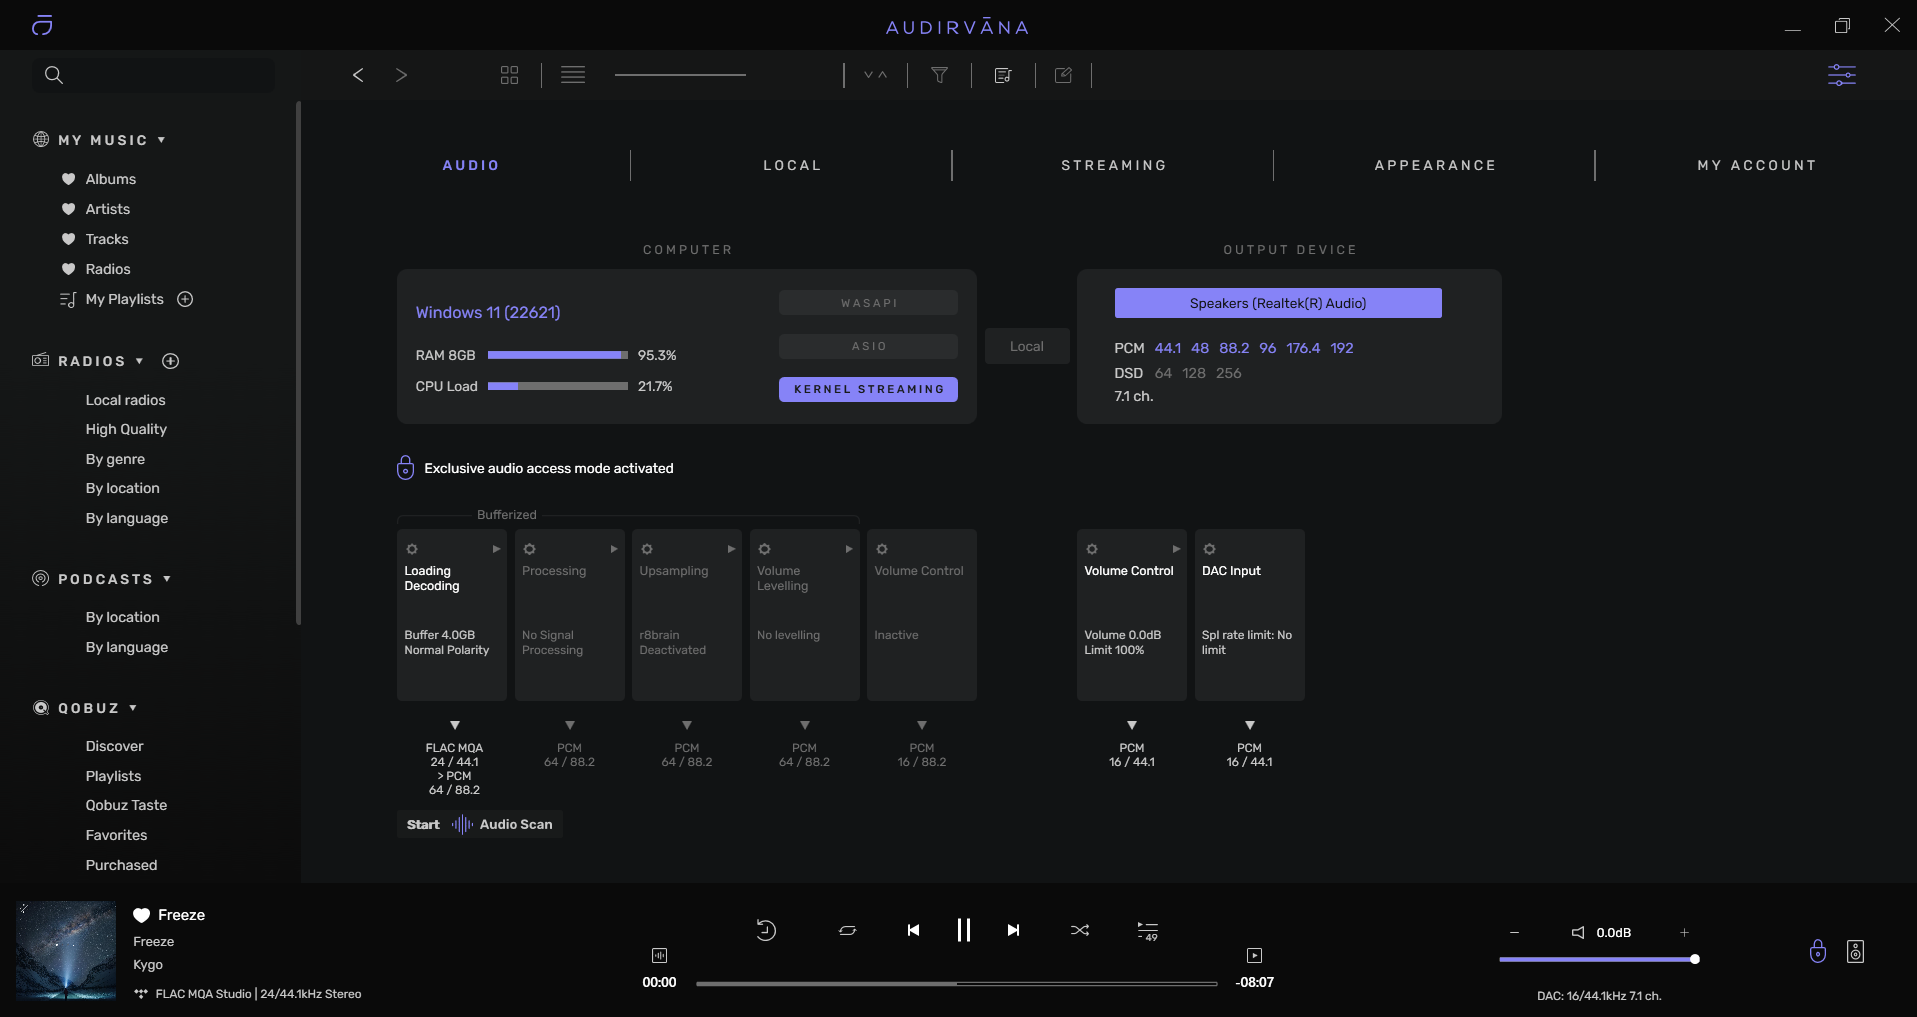Viewport: 1917px width, 1017px height.
Task: Expand Processing panel arrow
Action: pyautogui.click(x=614, y=549)
